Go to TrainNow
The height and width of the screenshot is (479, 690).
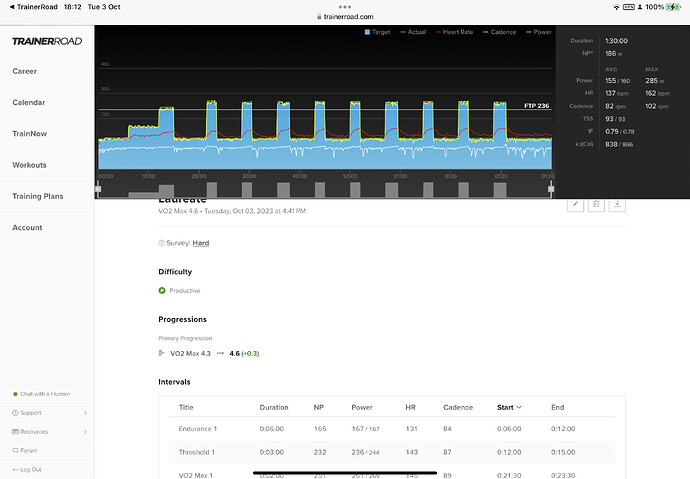tap(29, 134)
